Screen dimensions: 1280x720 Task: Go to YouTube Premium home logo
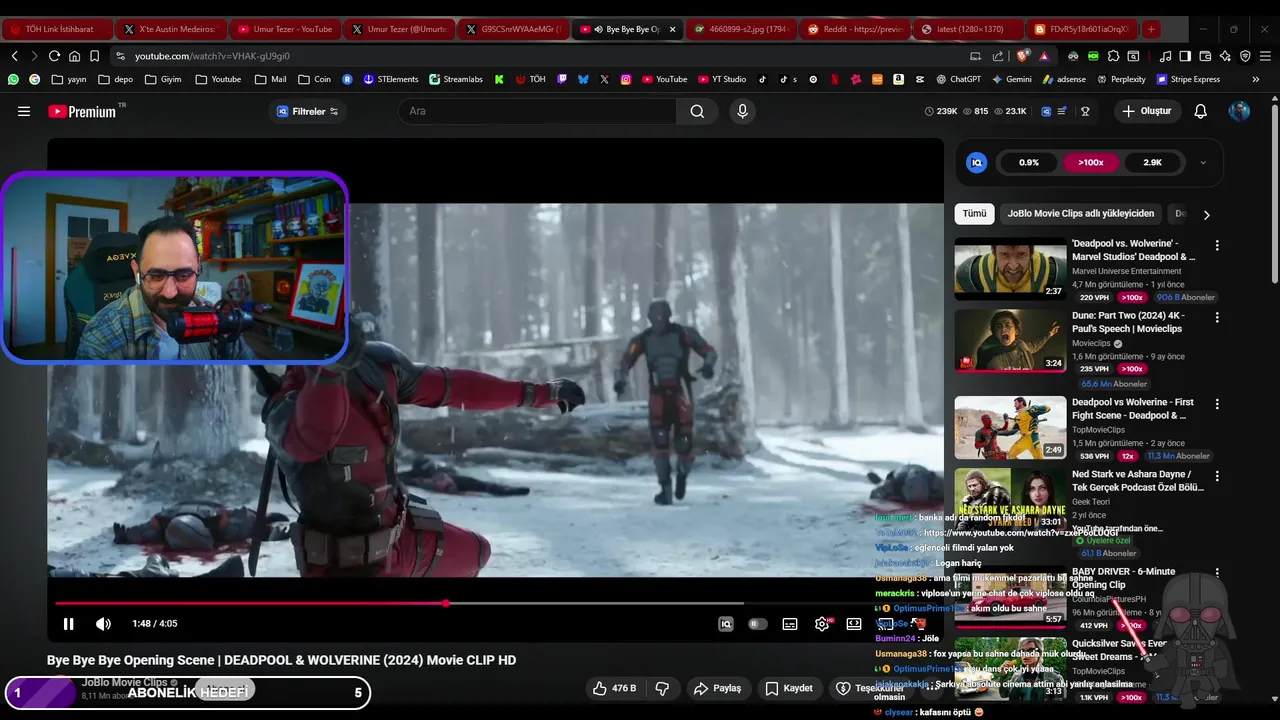click(84, 111)
